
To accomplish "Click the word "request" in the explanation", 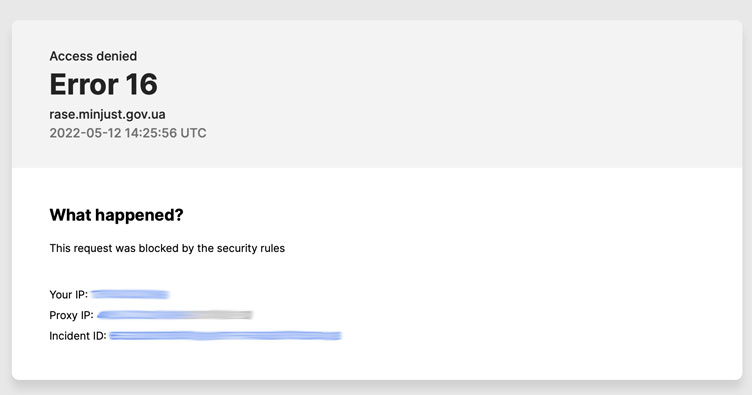I will coord(93,249).
